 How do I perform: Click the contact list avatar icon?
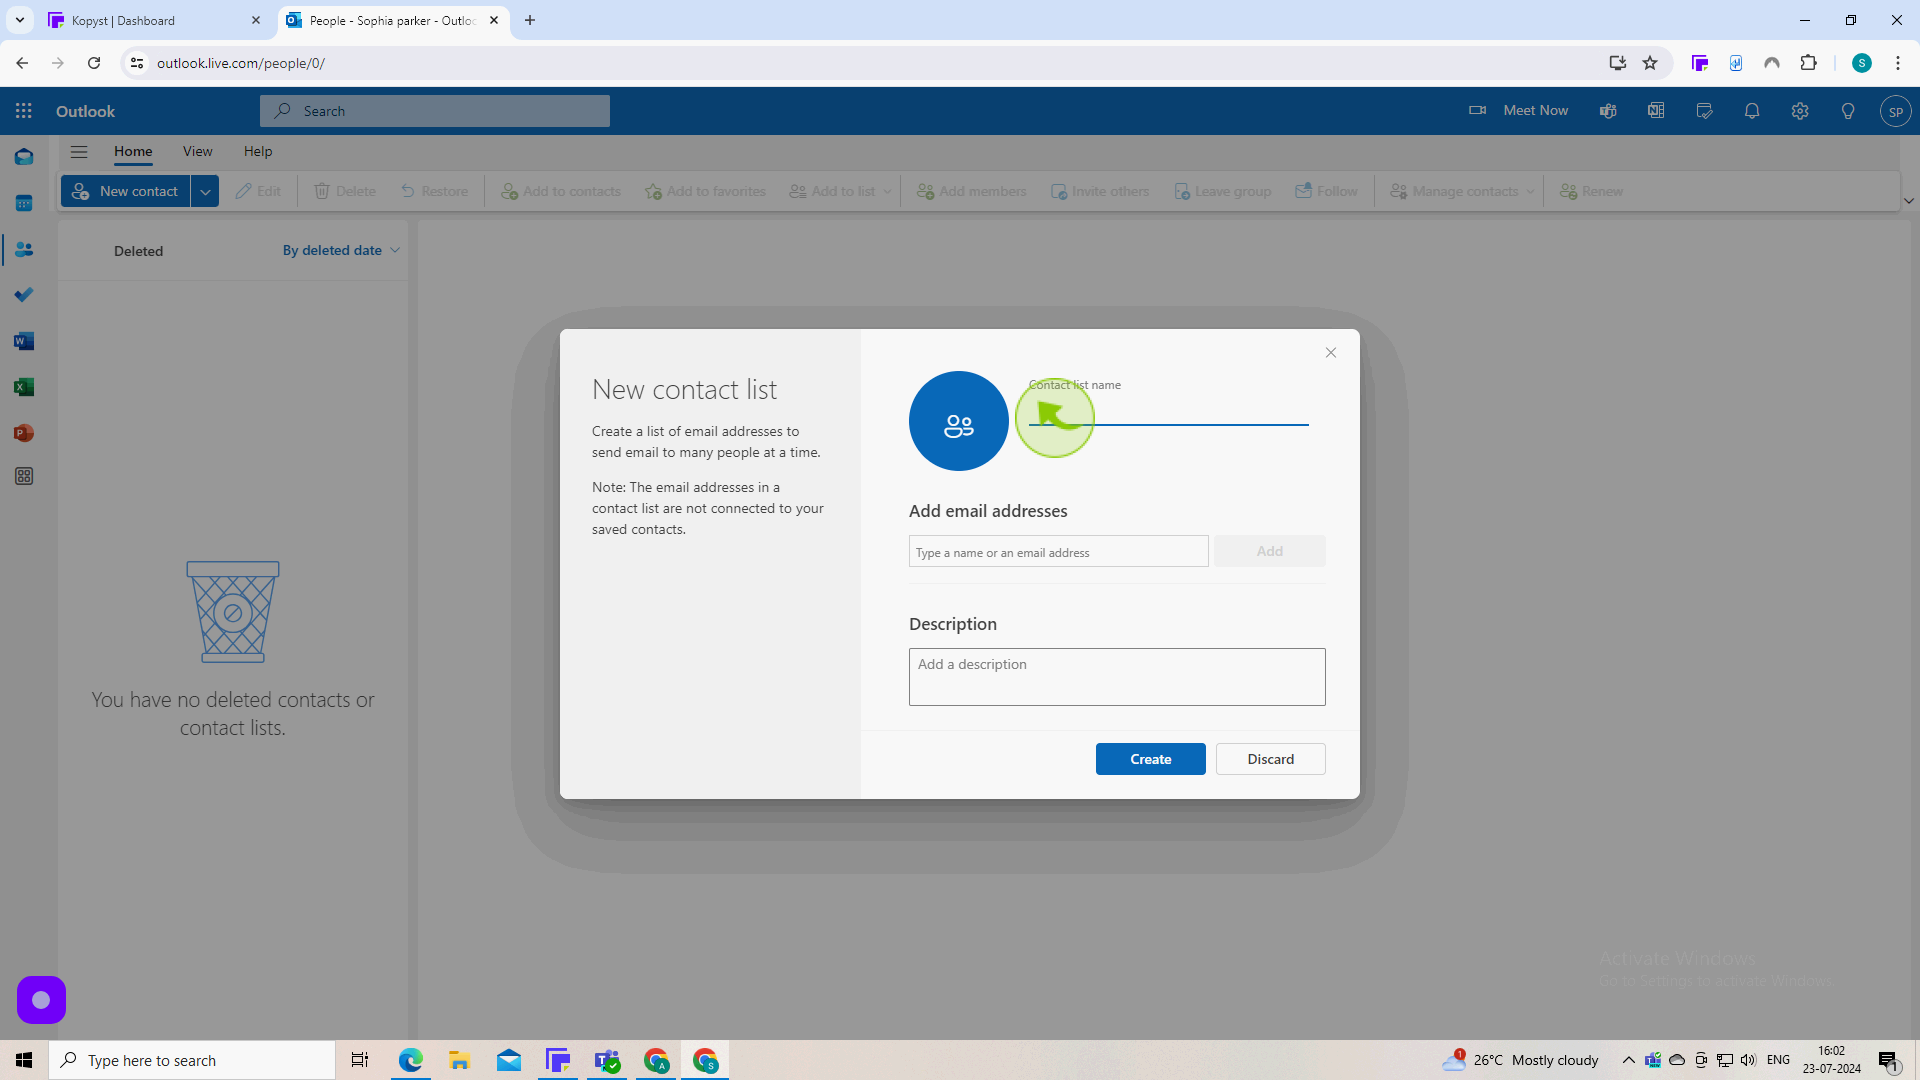click(957, 422)
